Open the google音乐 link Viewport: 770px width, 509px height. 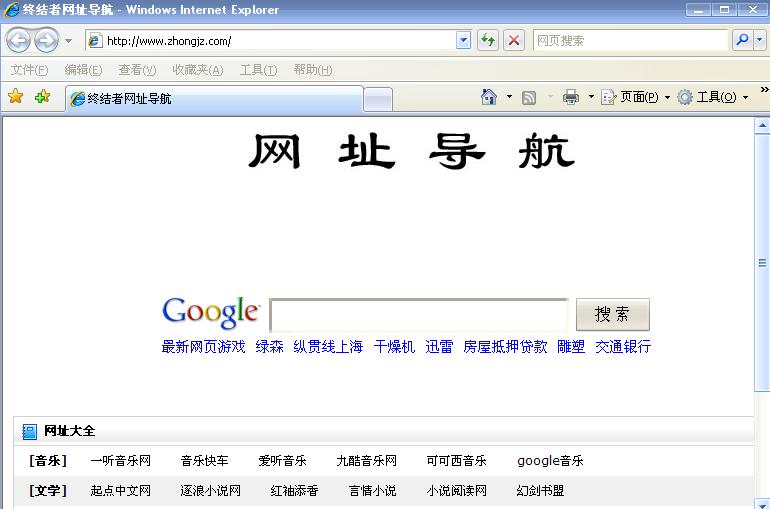550,461
